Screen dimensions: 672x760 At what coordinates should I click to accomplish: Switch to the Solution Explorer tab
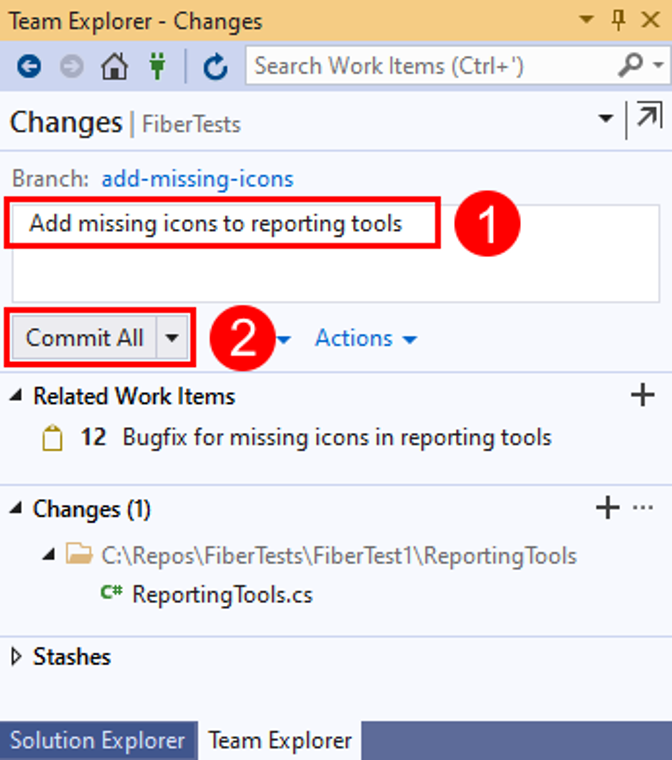(98, 741)
